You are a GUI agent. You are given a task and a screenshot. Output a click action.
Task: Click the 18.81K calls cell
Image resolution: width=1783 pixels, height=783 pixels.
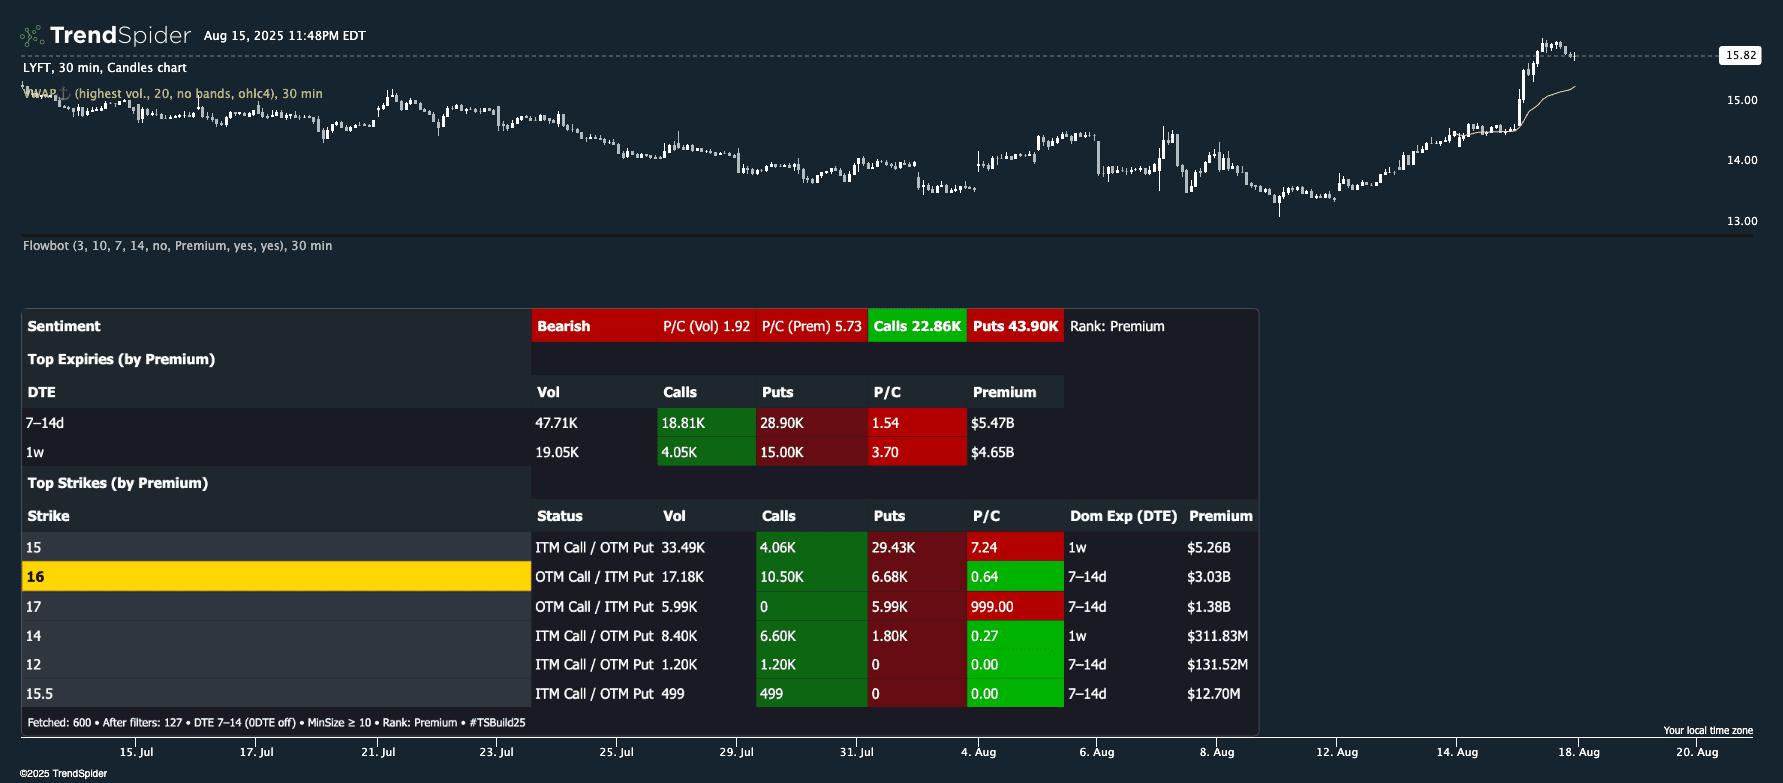tap(706, 423)
